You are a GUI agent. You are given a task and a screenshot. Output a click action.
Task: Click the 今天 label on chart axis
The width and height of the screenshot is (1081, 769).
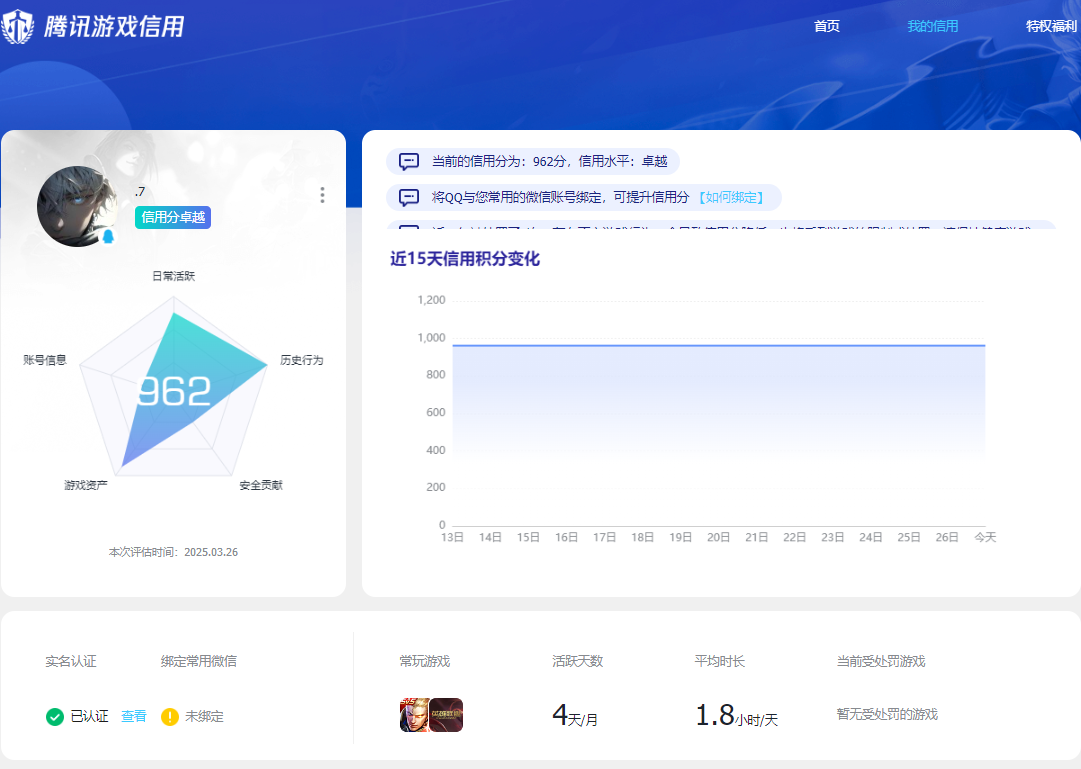click(985, 537)
